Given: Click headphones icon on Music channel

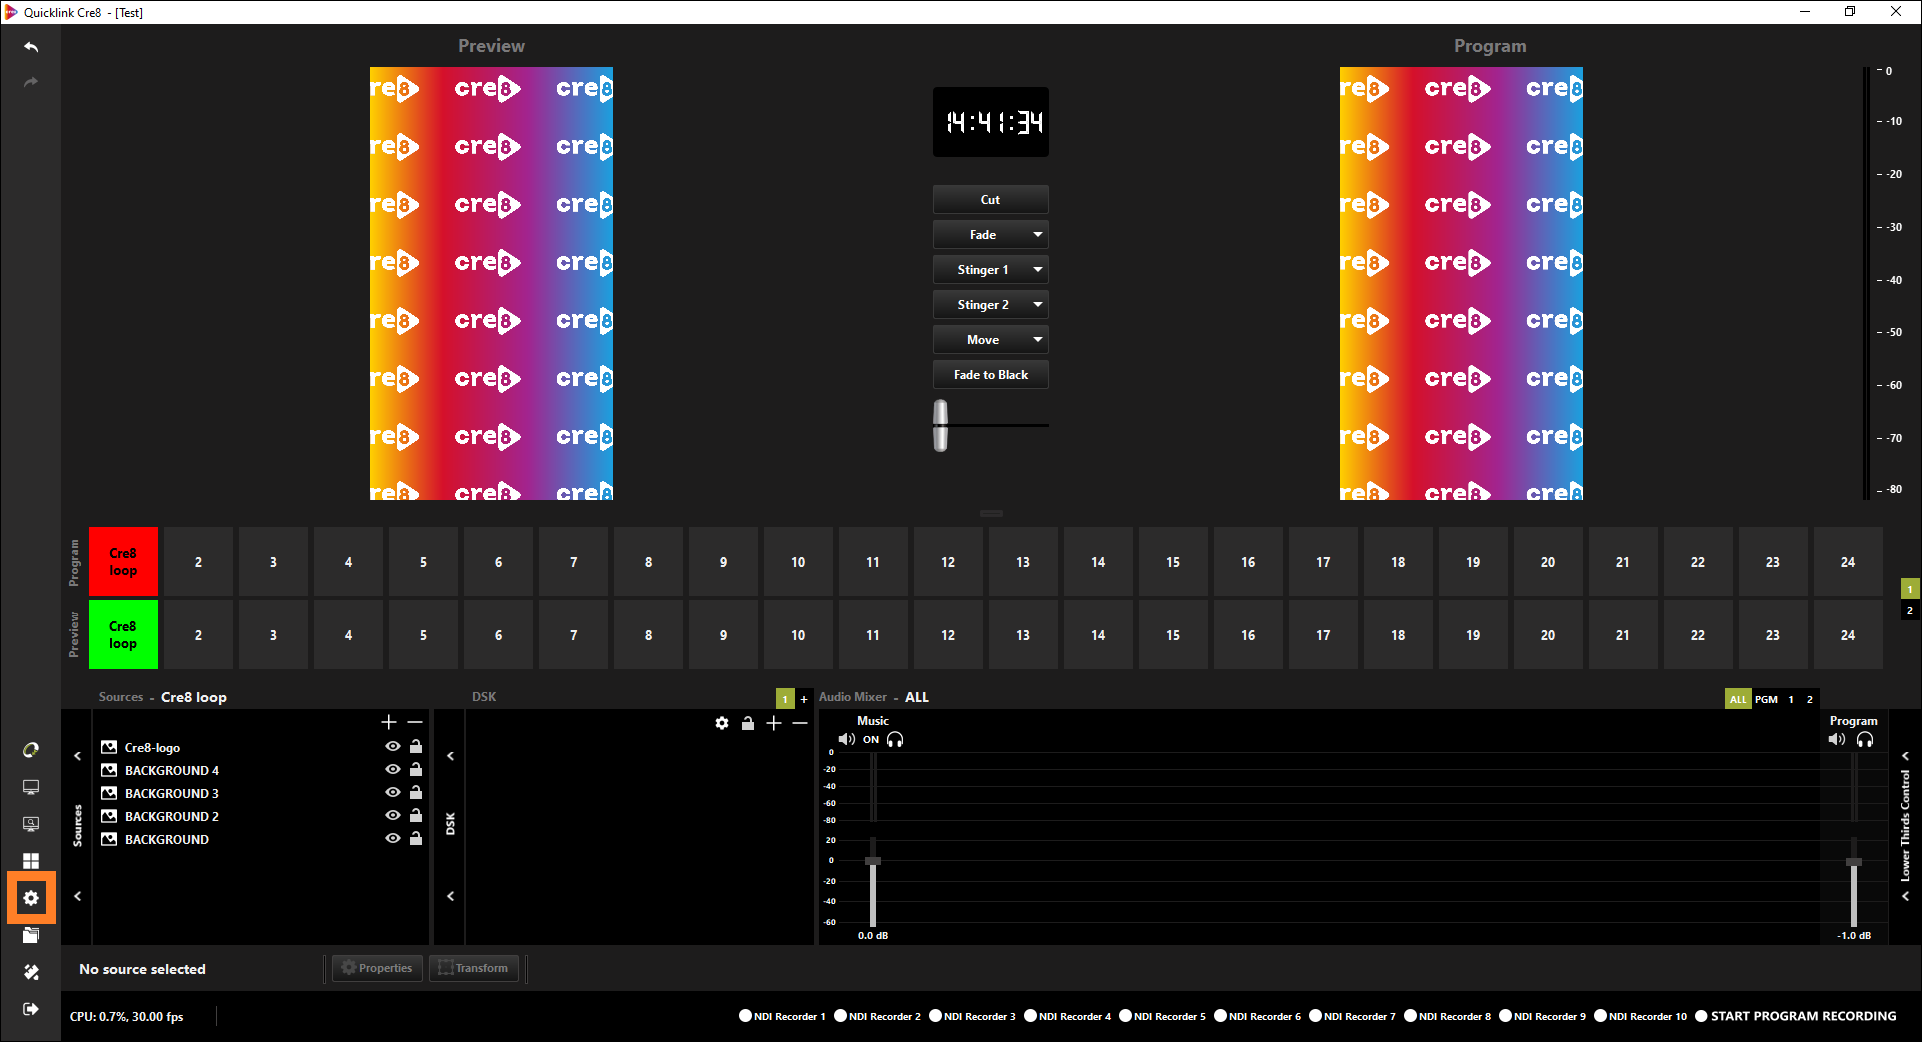Looking at the screenshot, I should pyautogui.click(x=895, y=740).
